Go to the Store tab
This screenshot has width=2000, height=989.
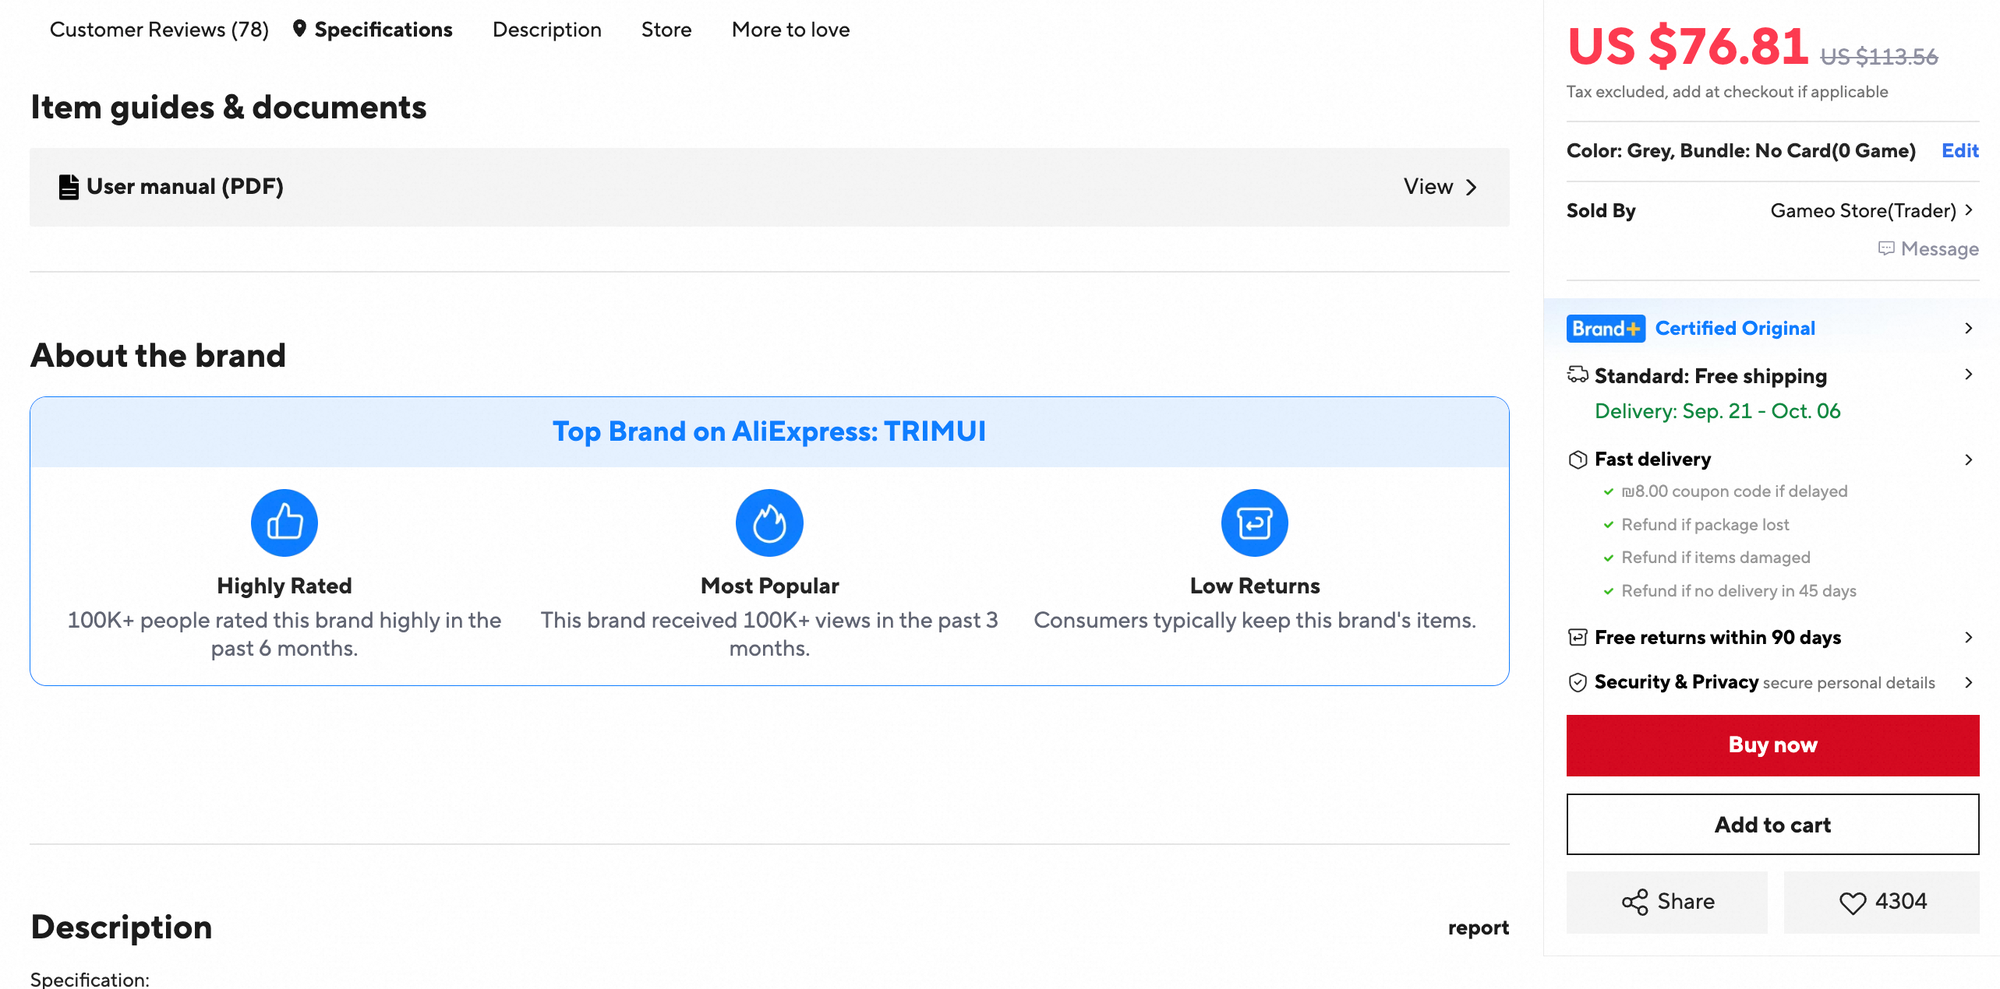[666, 30]
